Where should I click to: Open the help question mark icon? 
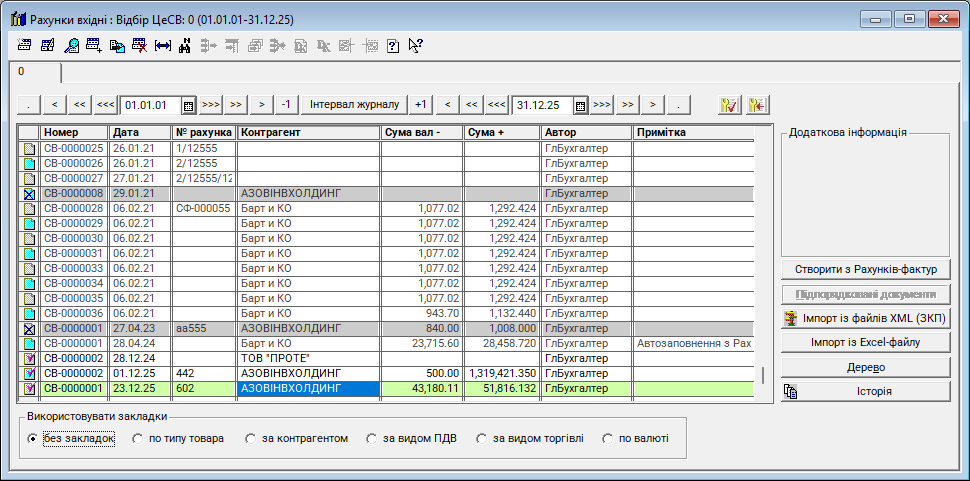[392, 45]
